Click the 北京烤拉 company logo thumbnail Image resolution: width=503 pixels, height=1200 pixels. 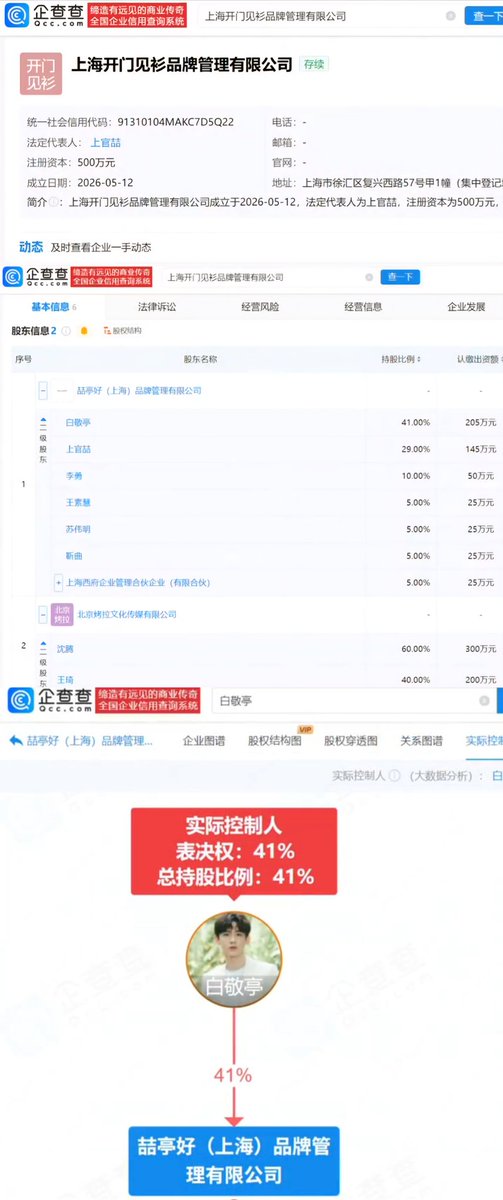[x=62, y=613]
